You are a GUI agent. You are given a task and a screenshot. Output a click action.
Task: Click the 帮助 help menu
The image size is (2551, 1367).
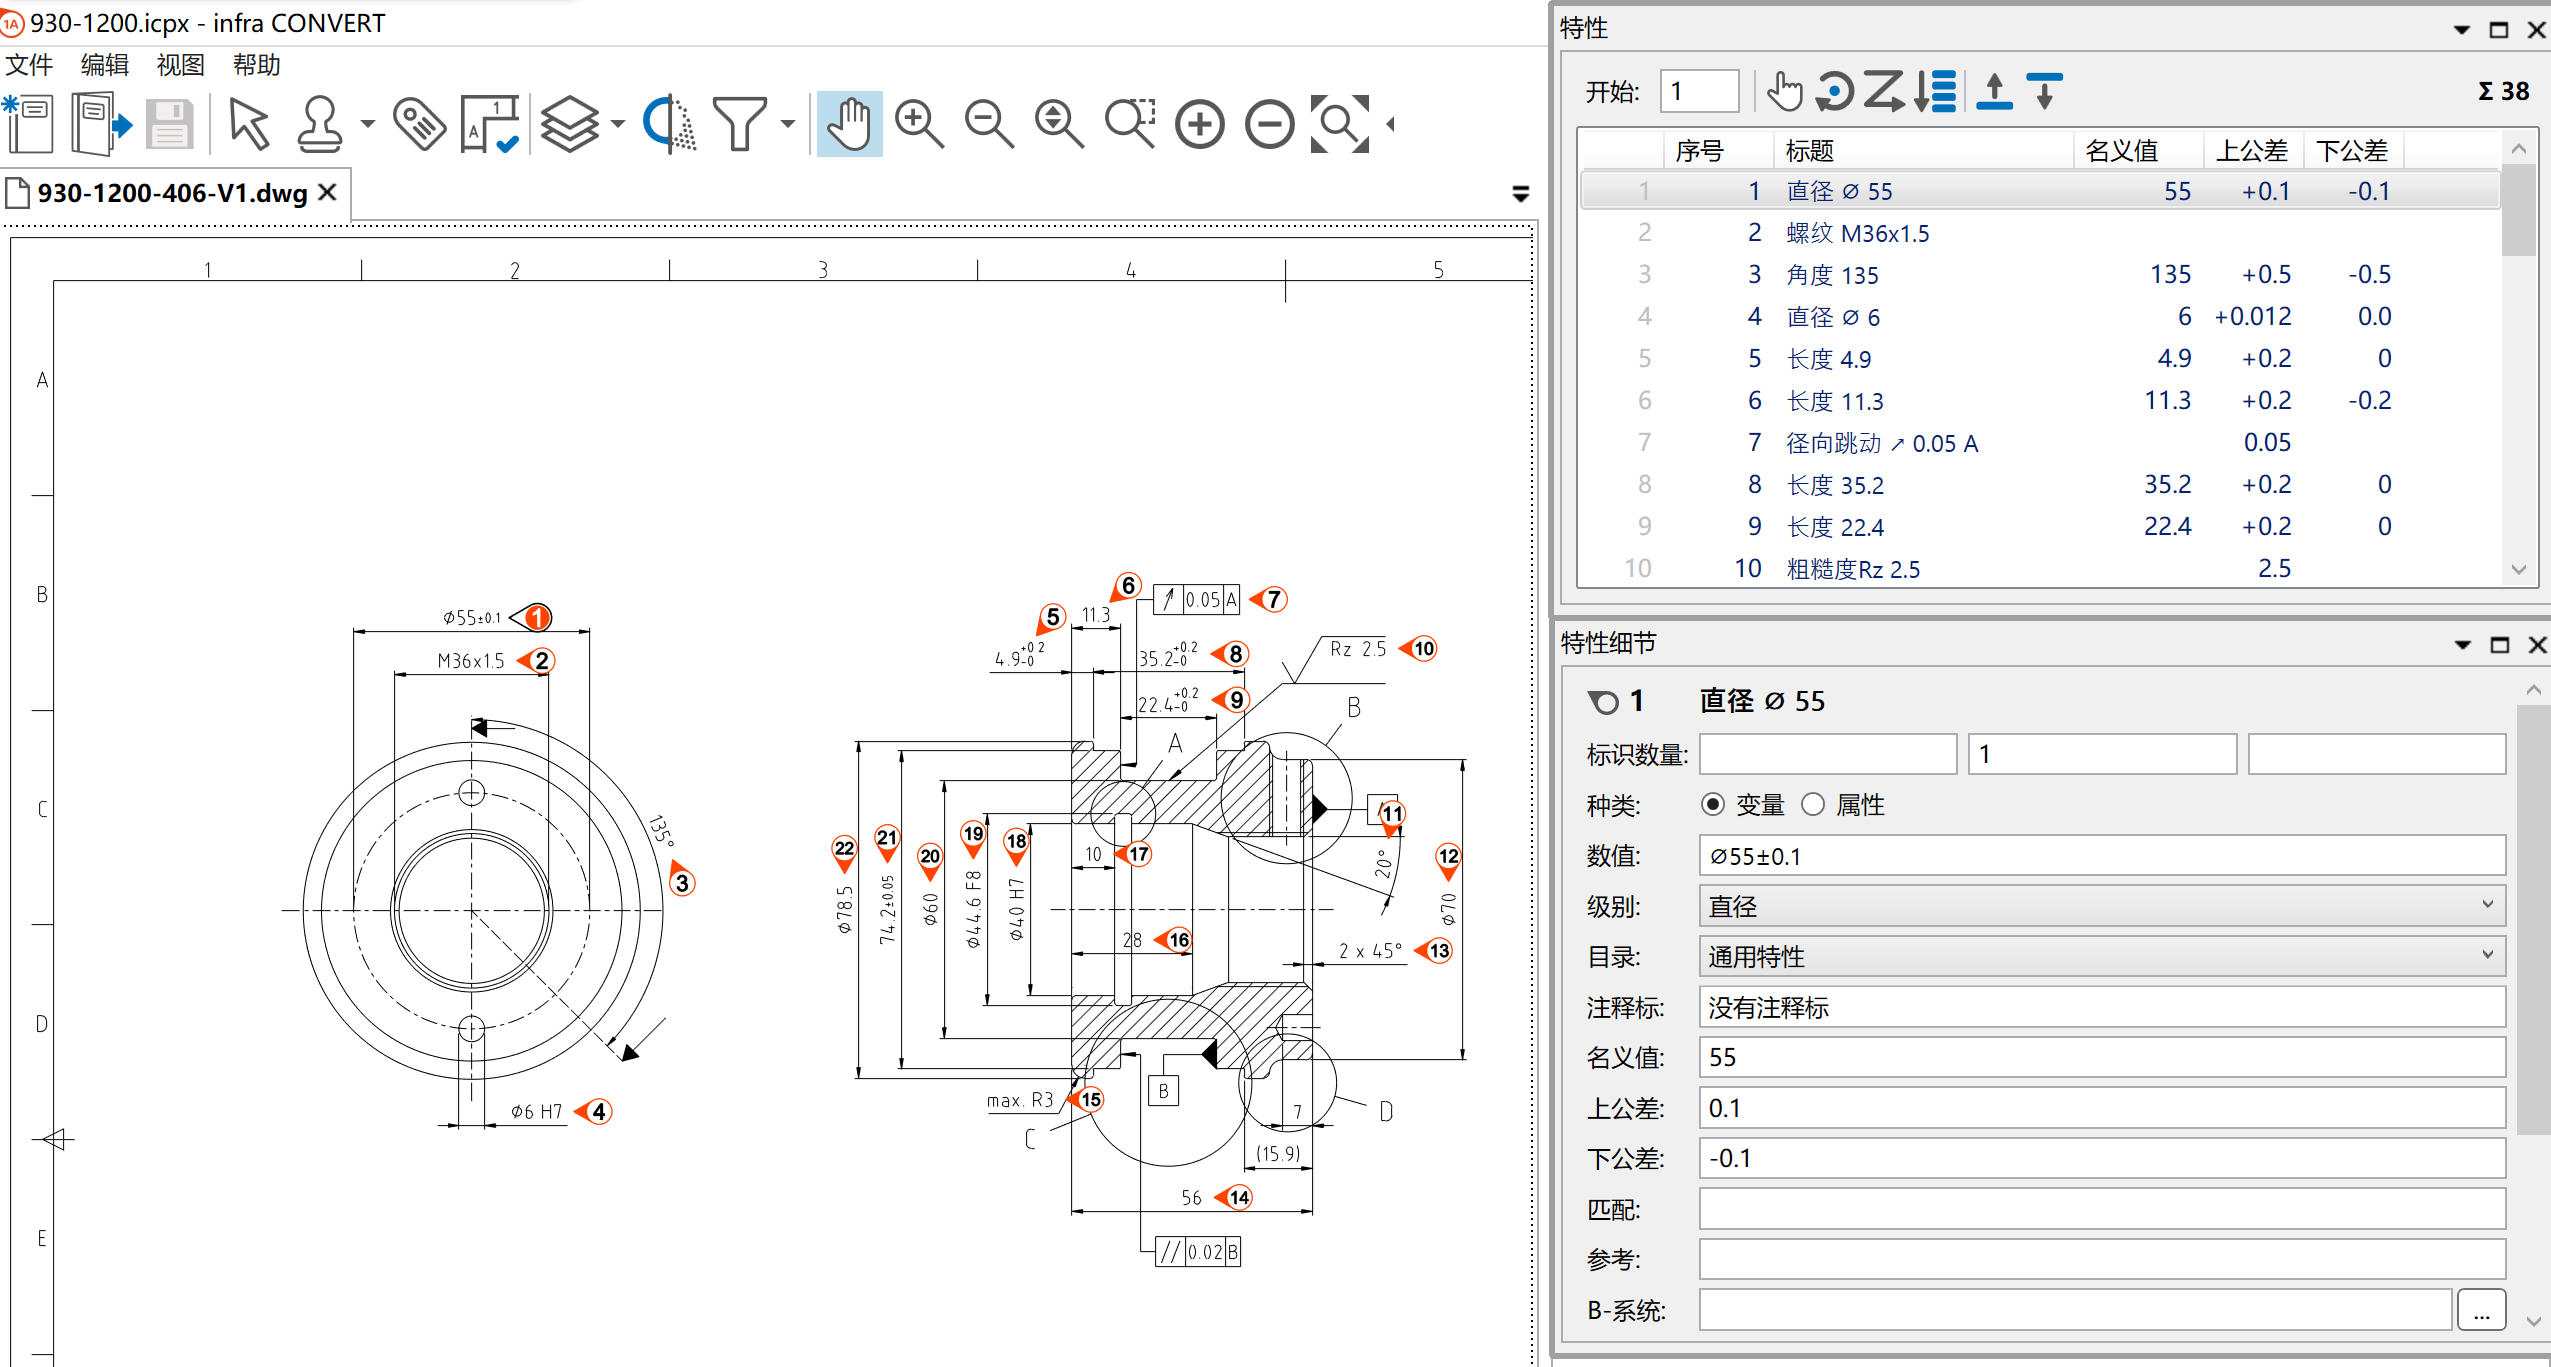pos(262,64)
